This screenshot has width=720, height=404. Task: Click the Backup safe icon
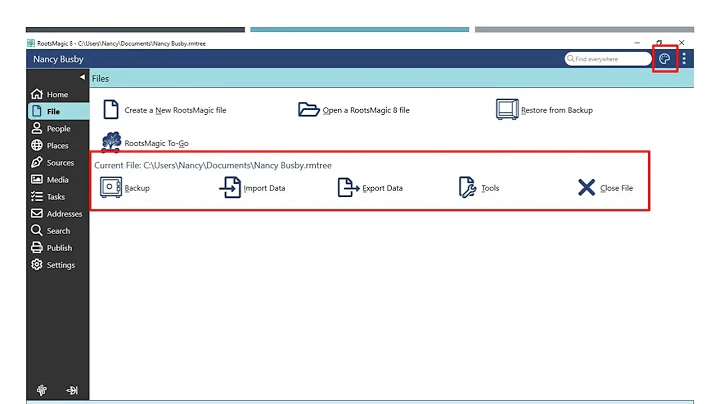pyautogui.click(x=111, y=187)
